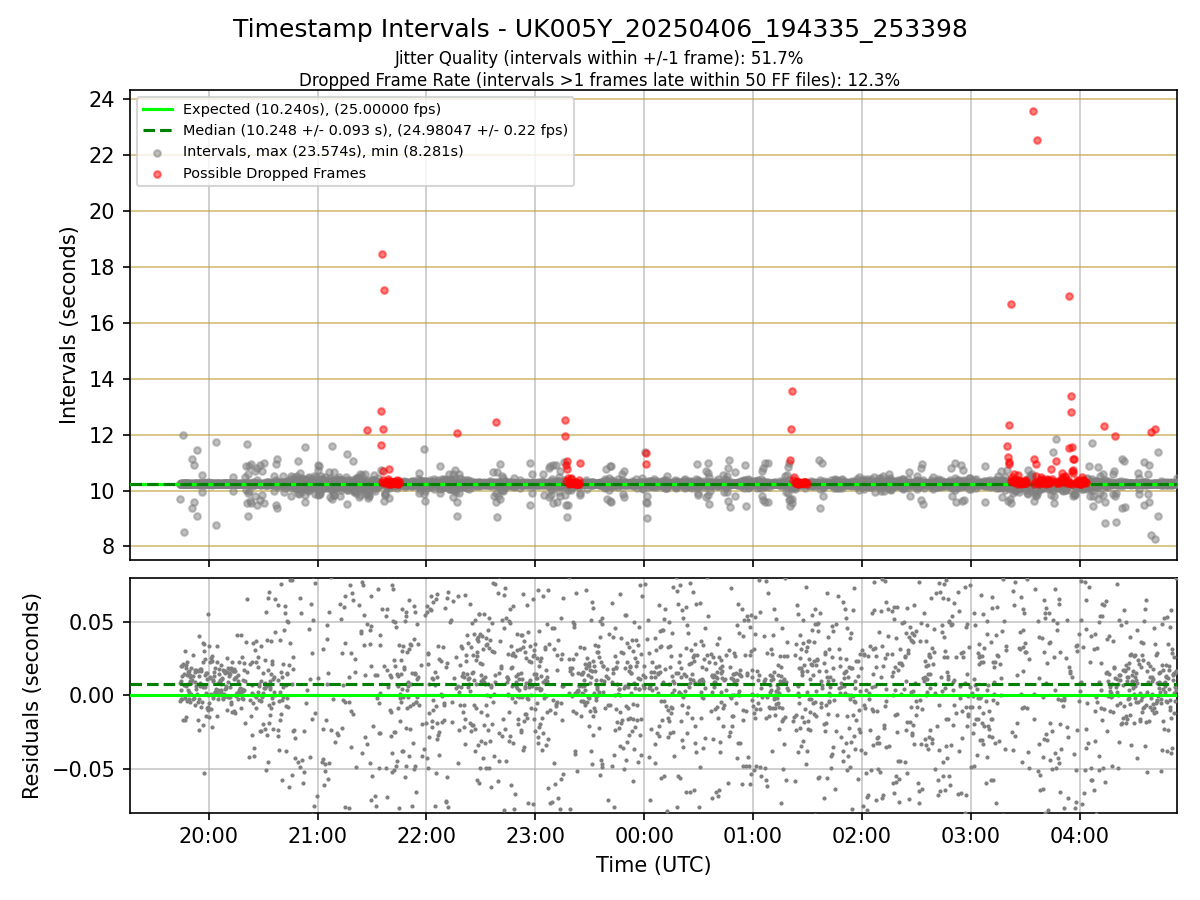This screenshot has width=1200, height=900.
Task: Click the red dot marker in the legend
Action: (158, 173)
